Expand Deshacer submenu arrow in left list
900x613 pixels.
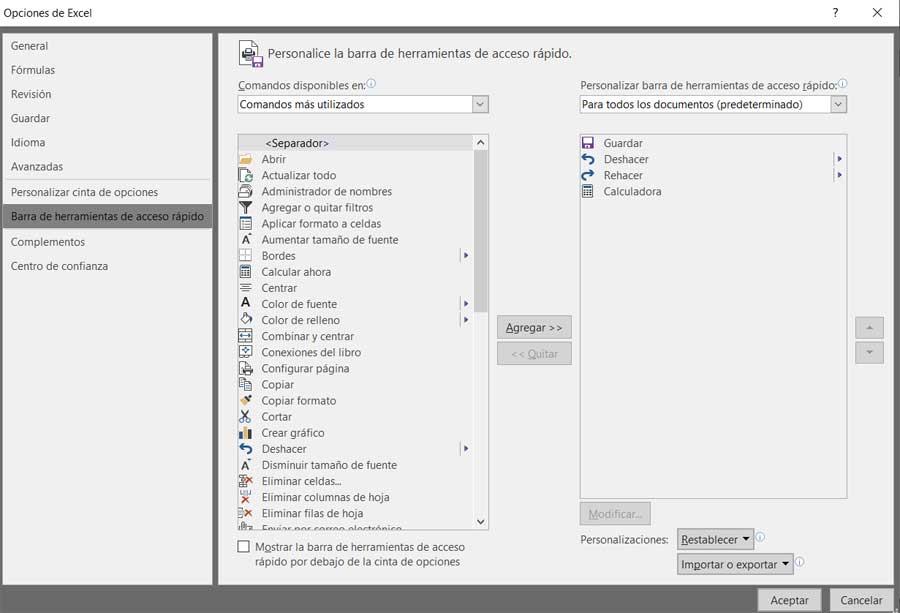point(465,448)
